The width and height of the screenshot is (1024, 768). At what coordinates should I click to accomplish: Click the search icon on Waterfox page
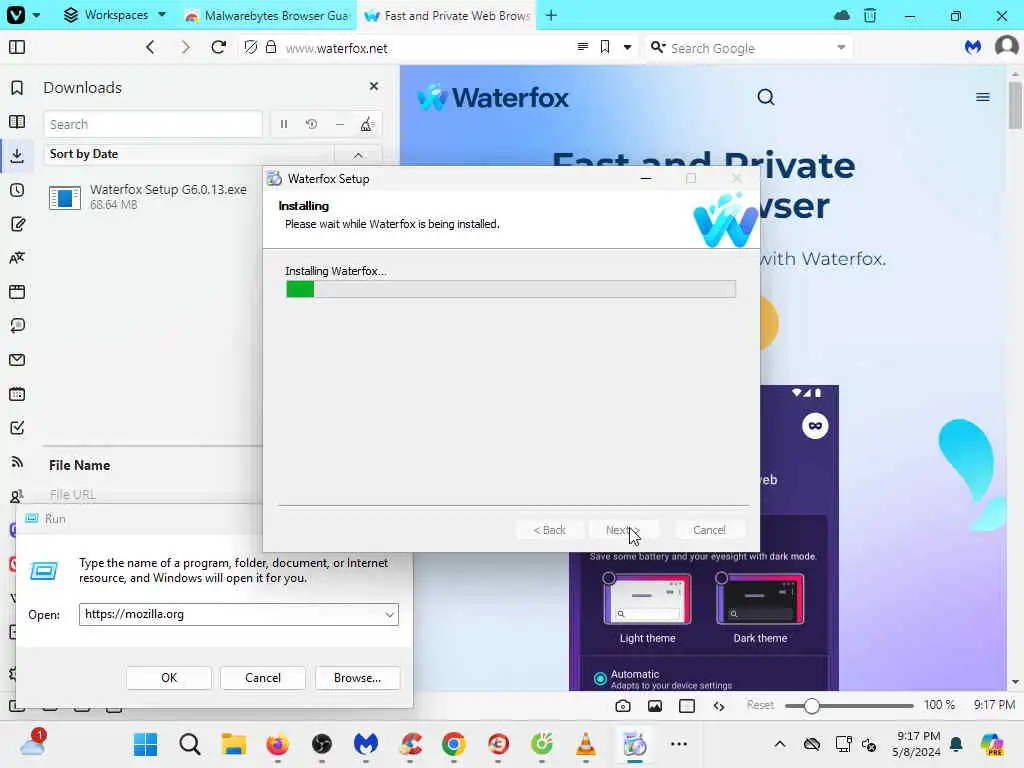coord(765,97)
